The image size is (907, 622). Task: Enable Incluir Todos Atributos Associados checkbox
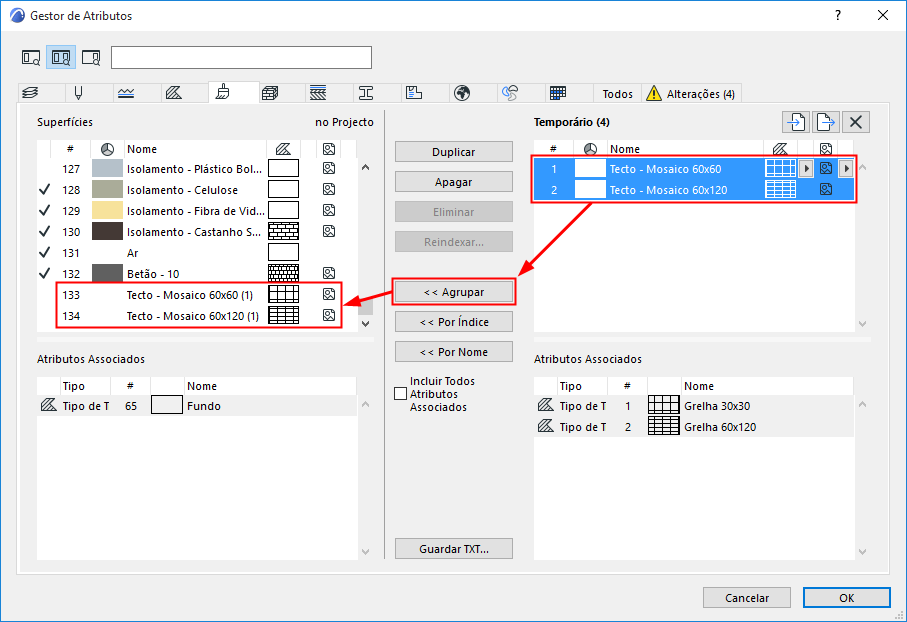[400, 394]
